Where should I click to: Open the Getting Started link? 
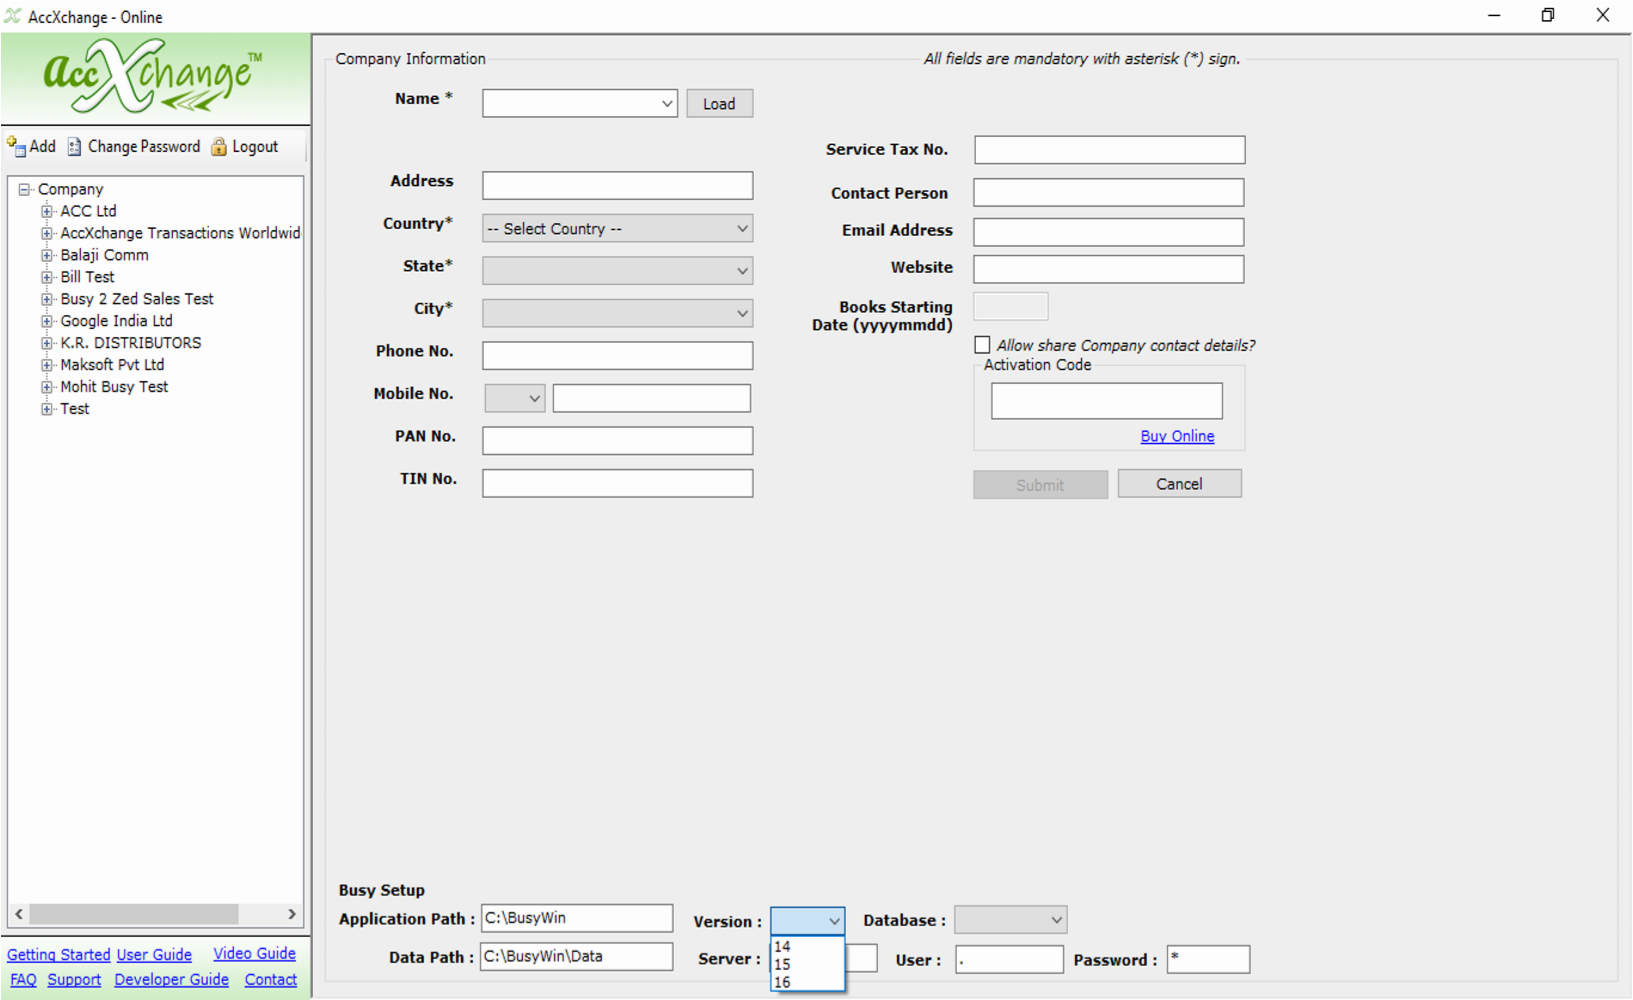(58, 955)
